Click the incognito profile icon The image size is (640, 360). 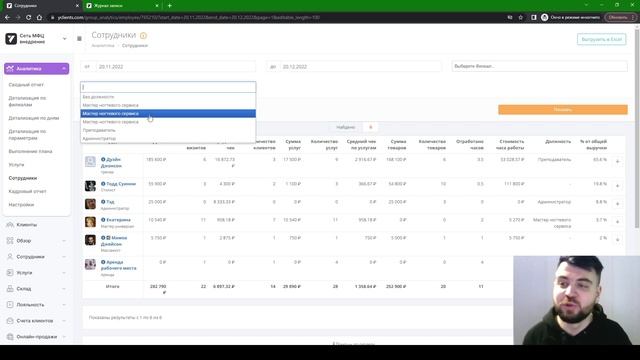click(544, 18)
